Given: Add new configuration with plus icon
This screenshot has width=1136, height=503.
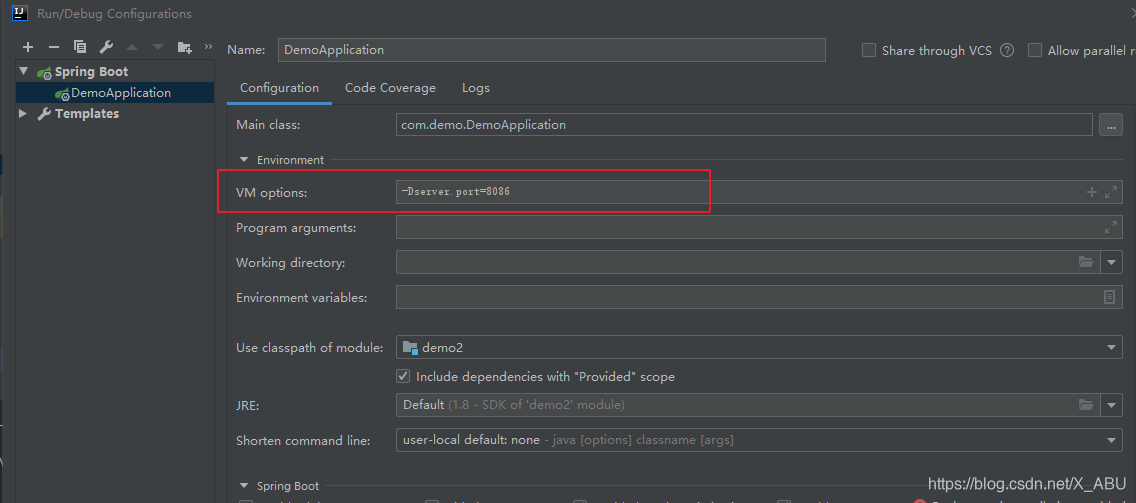Looking at the screenshot, I should pyautogui.click(x=28, y=47).
